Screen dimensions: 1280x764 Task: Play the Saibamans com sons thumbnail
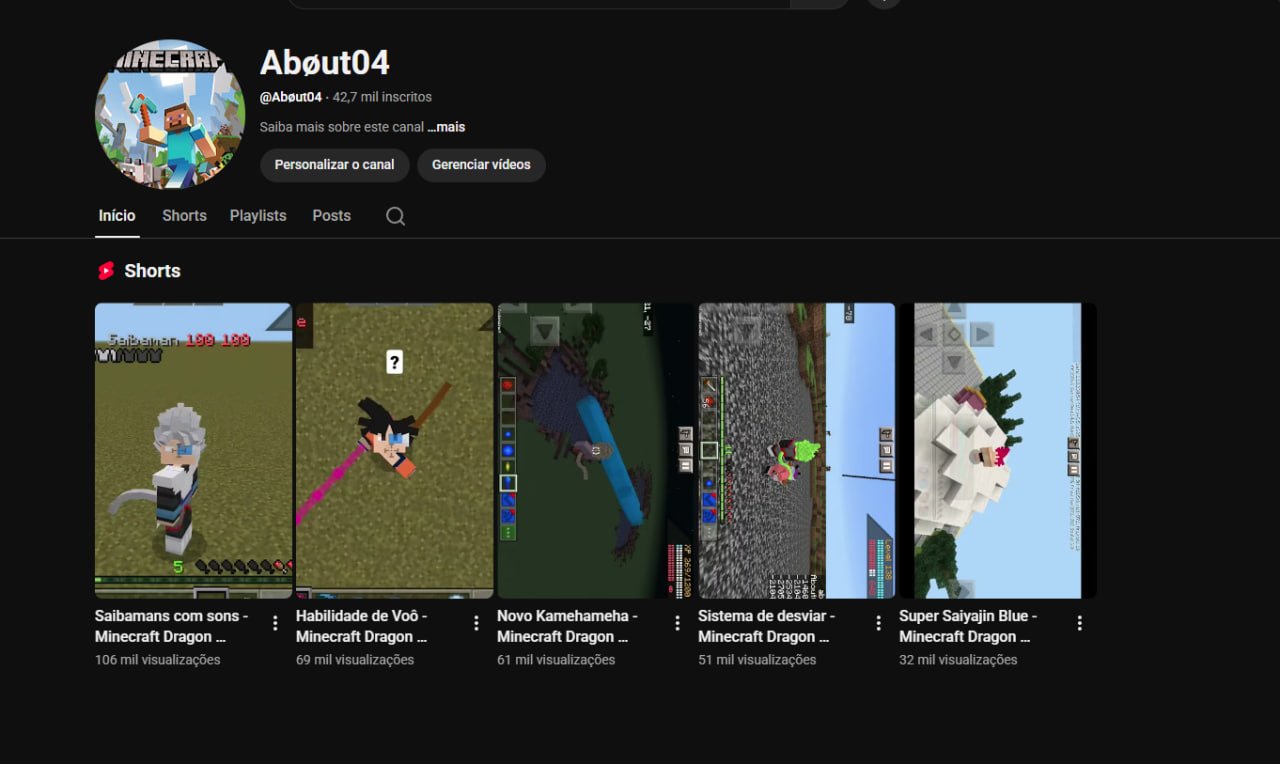(193, 451)
